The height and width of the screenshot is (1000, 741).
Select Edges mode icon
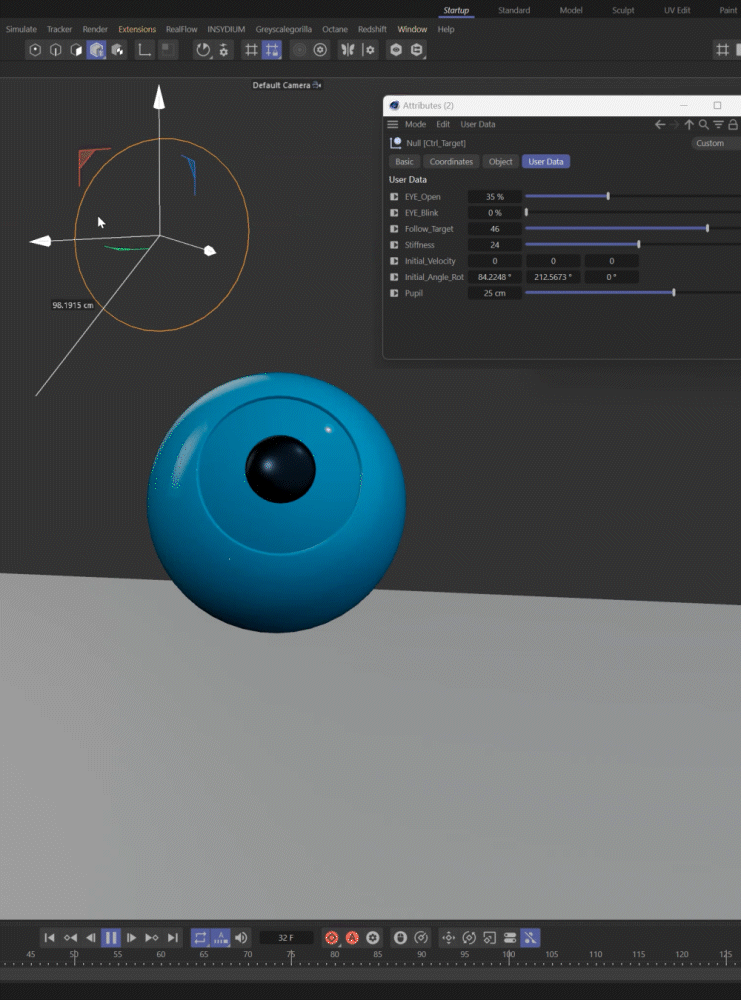pos(55,50)
